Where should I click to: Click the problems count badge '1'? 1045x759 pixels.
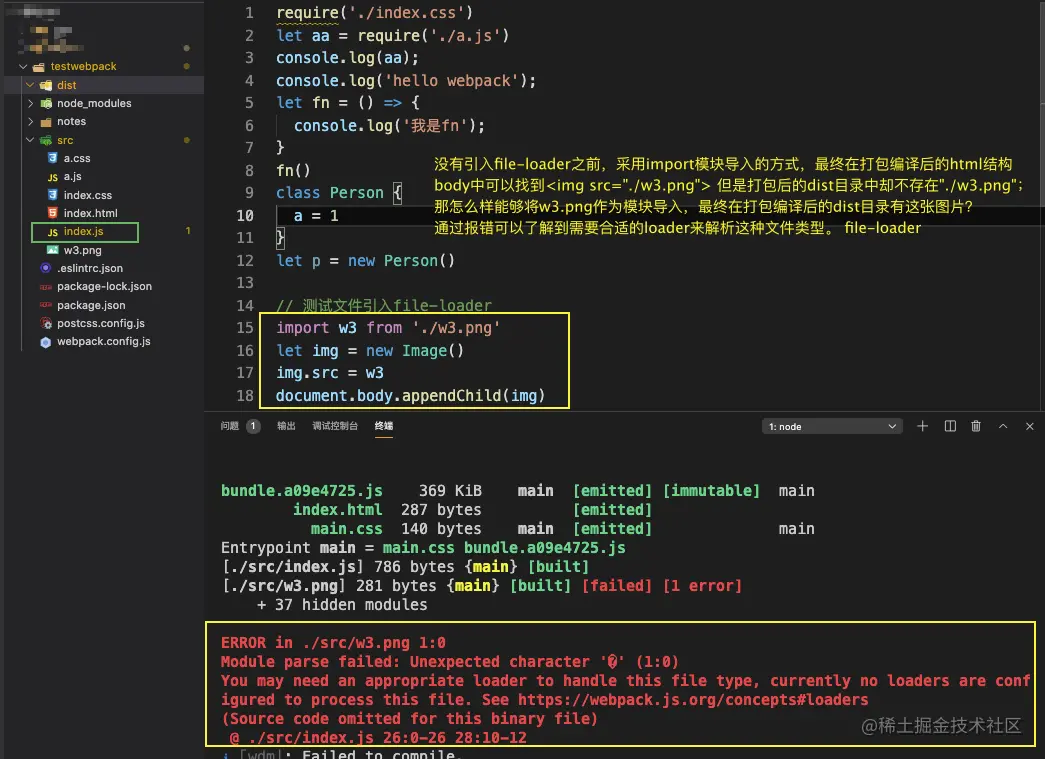(x=253, y=426)
